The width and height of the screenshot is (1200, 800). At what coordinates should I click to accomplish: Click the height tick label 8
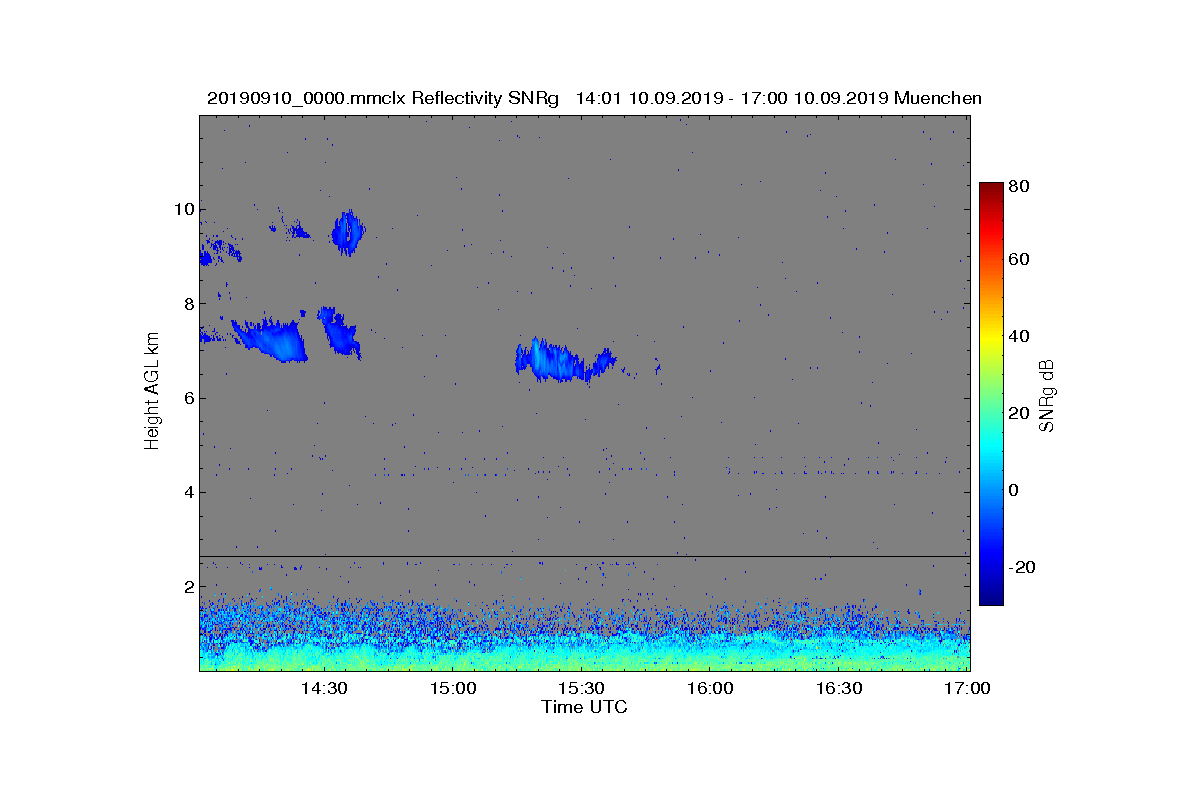[x=187, y=303]
